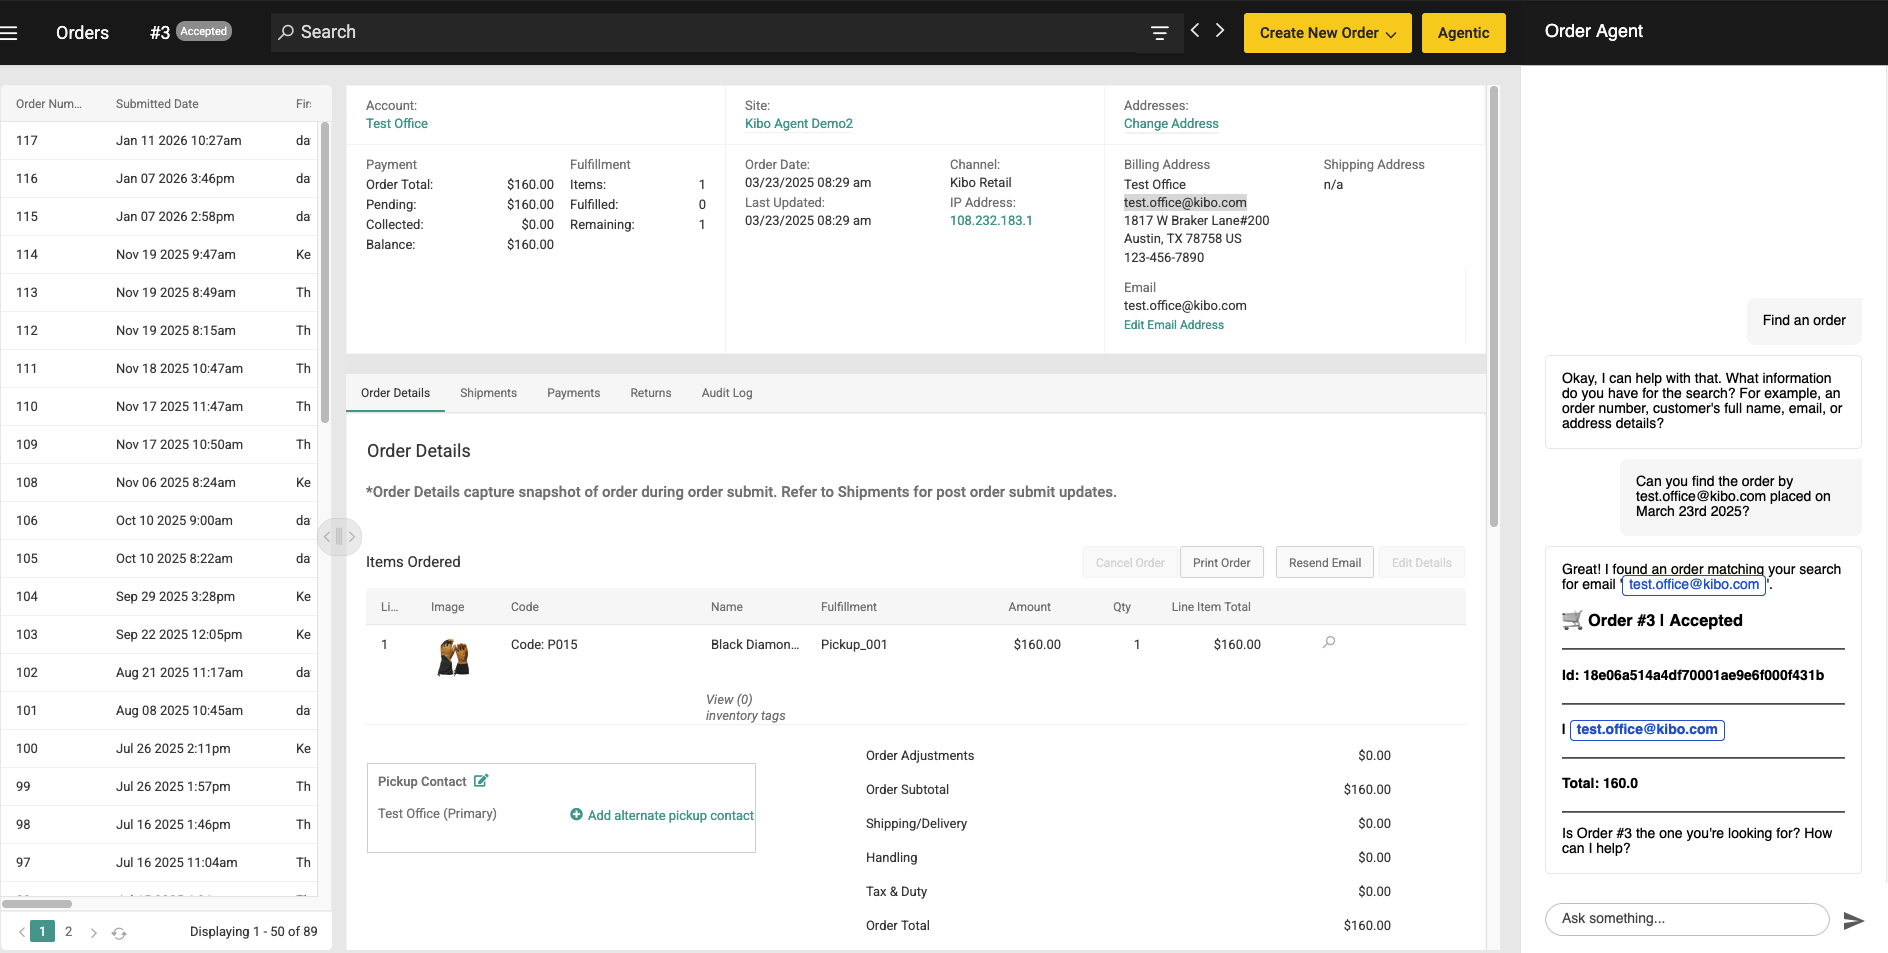Image resolution: width=1888 pixels, height=953 pixels.
Task: Go to page 2 of the orders list
Action: tap(68, 931)
